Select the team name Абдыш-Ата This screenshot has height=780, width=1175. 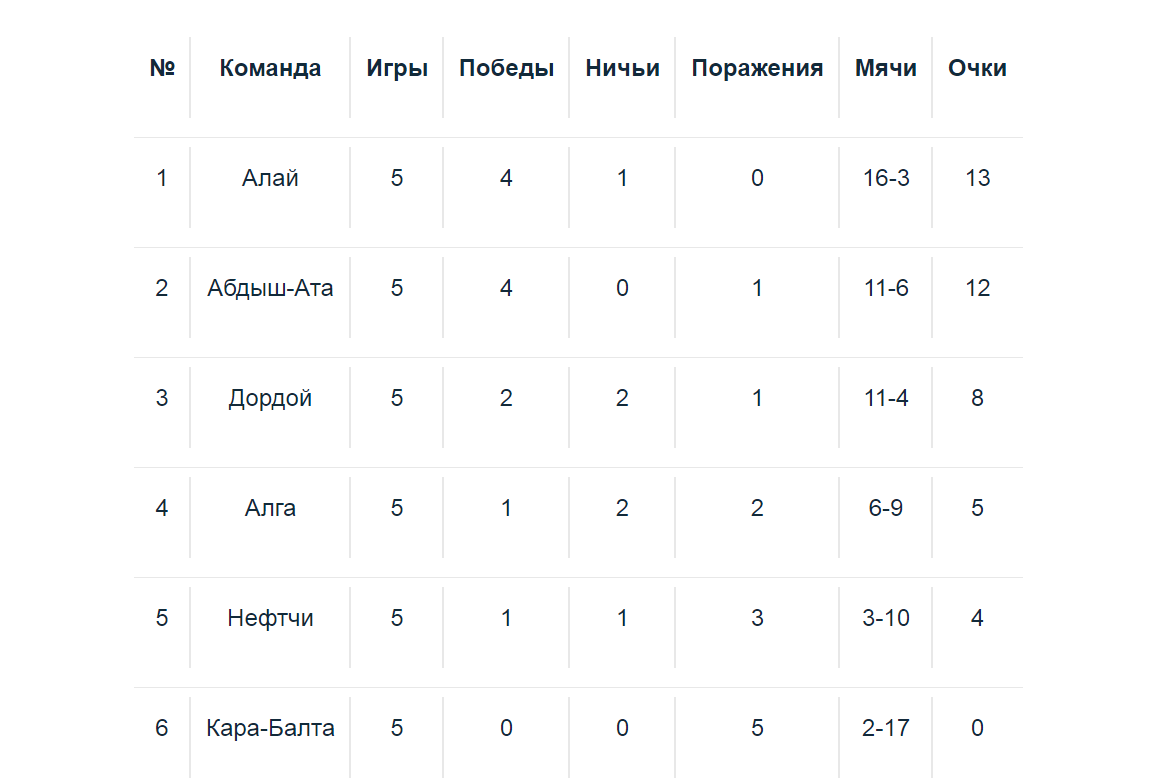click(270, 288)
